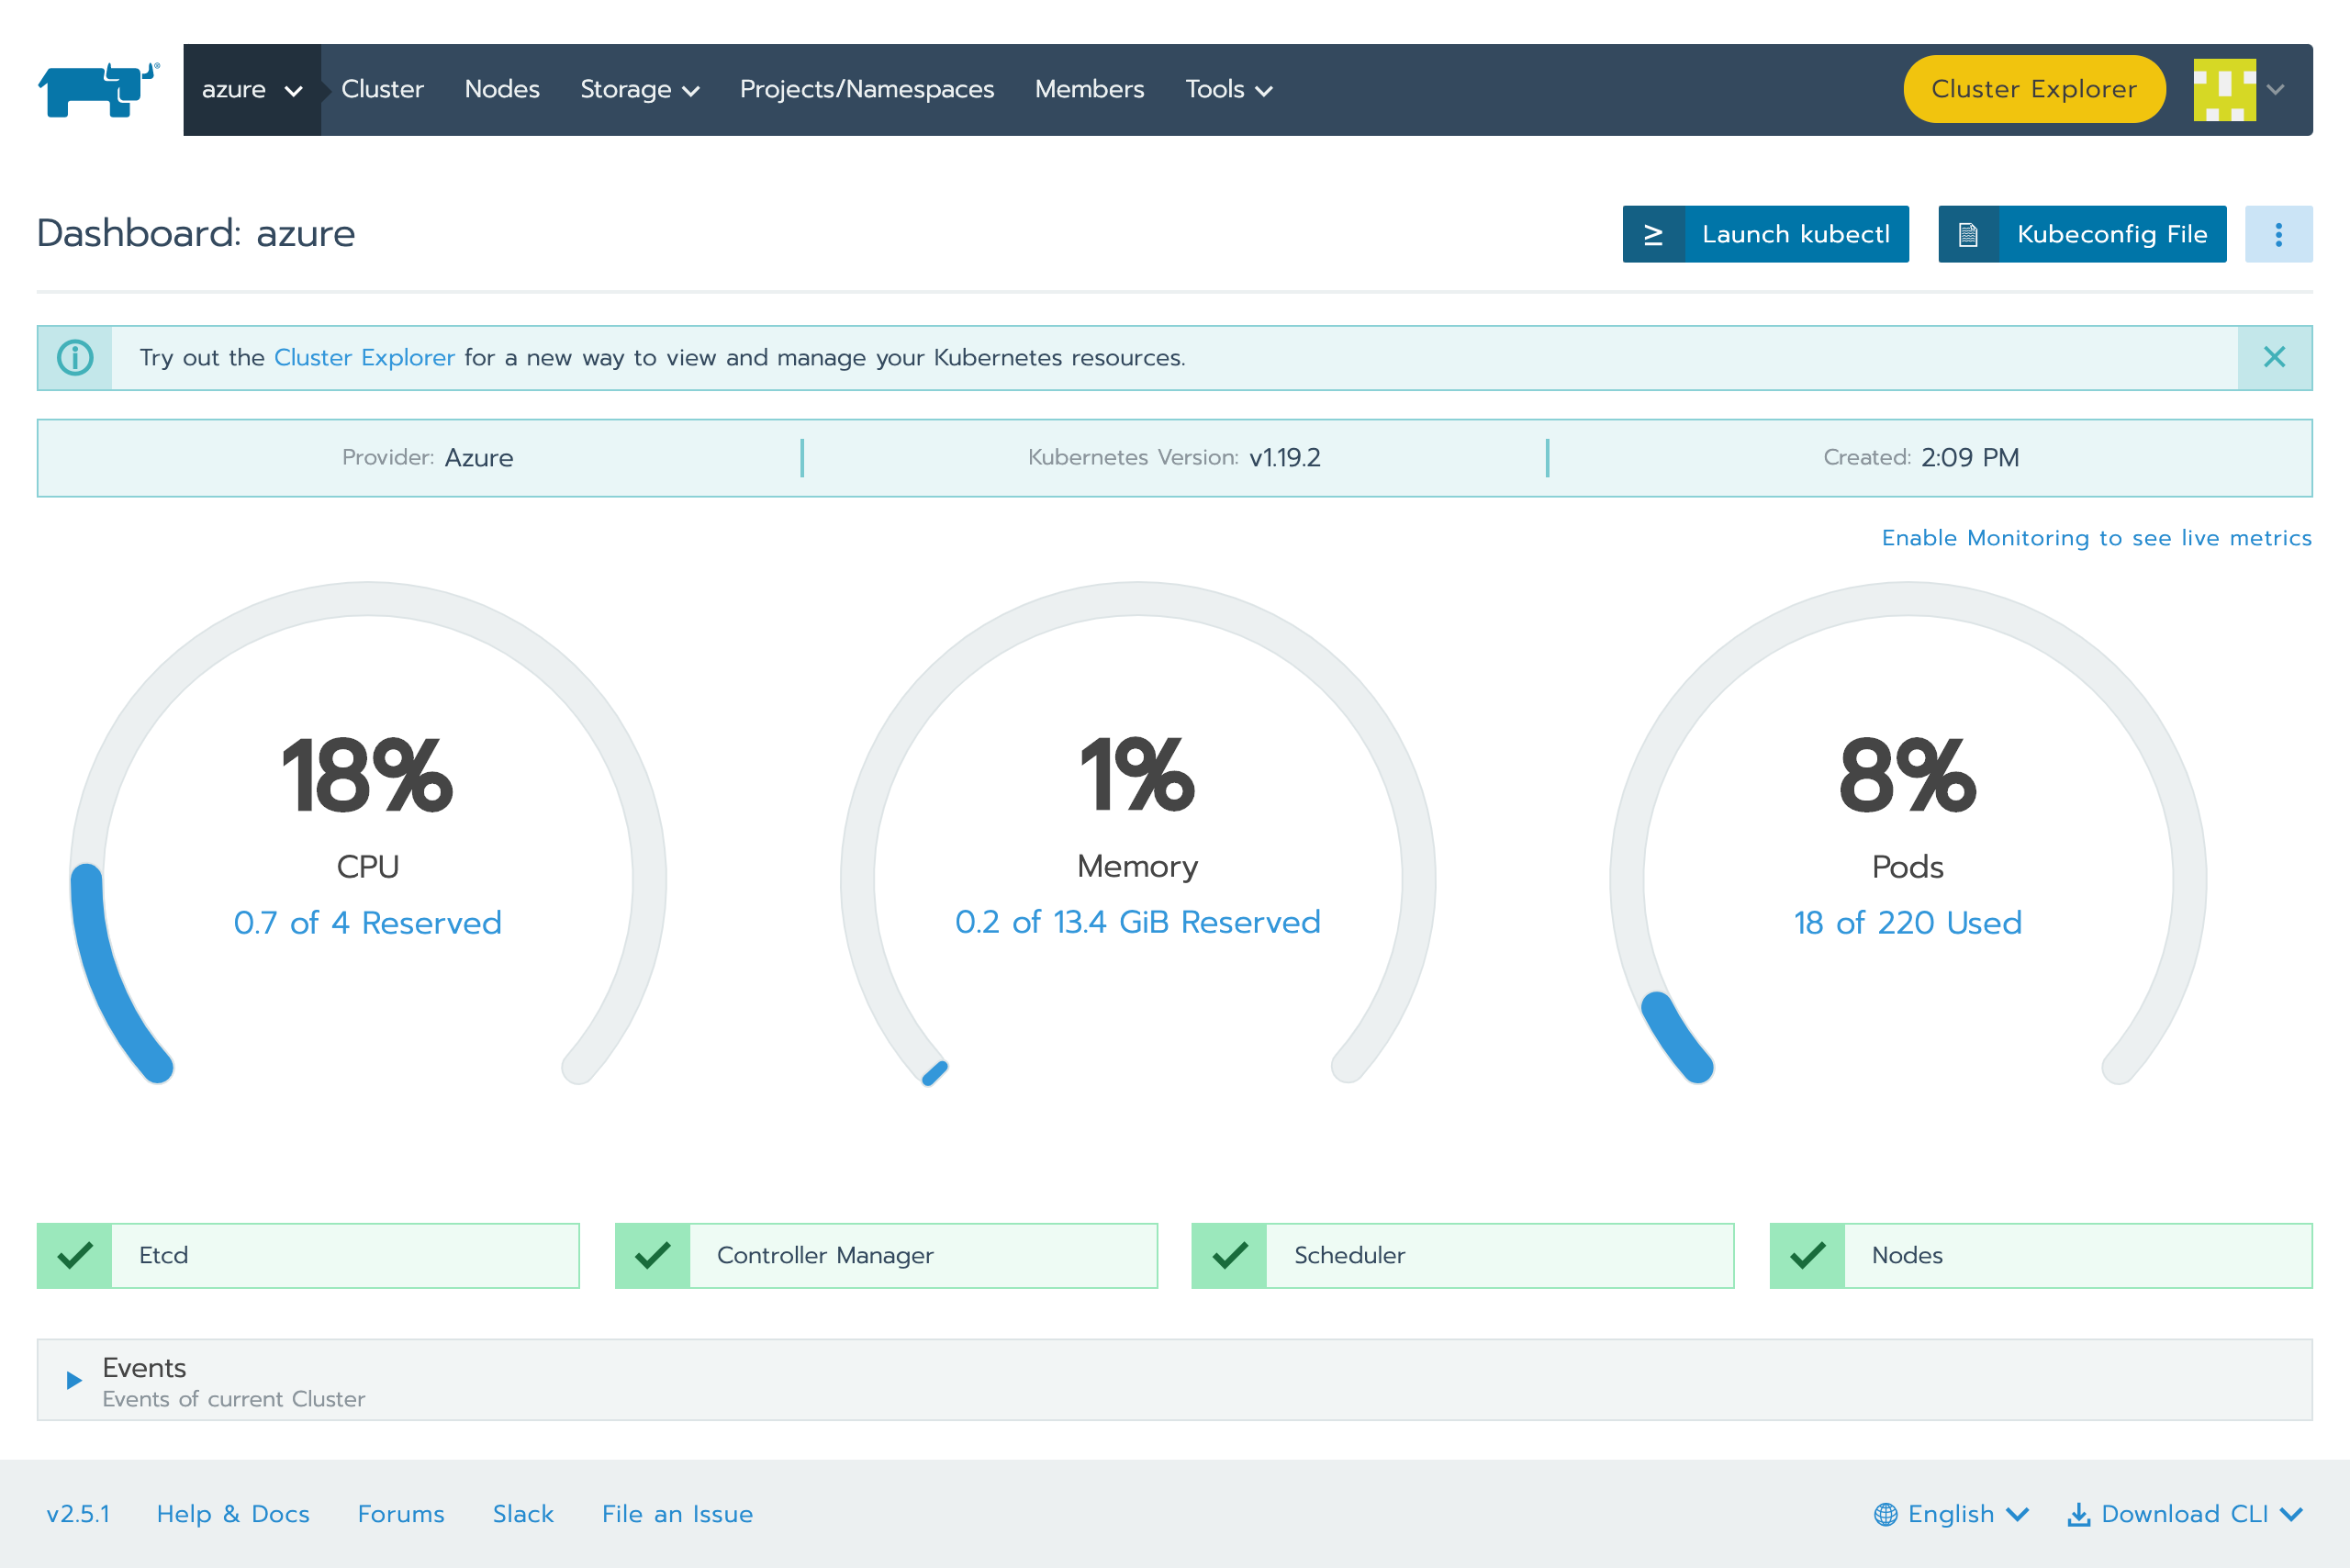Viewport: 2350px width, 1568px height.
Task: Go to the Nodes tab
Action: coord(502,90)
